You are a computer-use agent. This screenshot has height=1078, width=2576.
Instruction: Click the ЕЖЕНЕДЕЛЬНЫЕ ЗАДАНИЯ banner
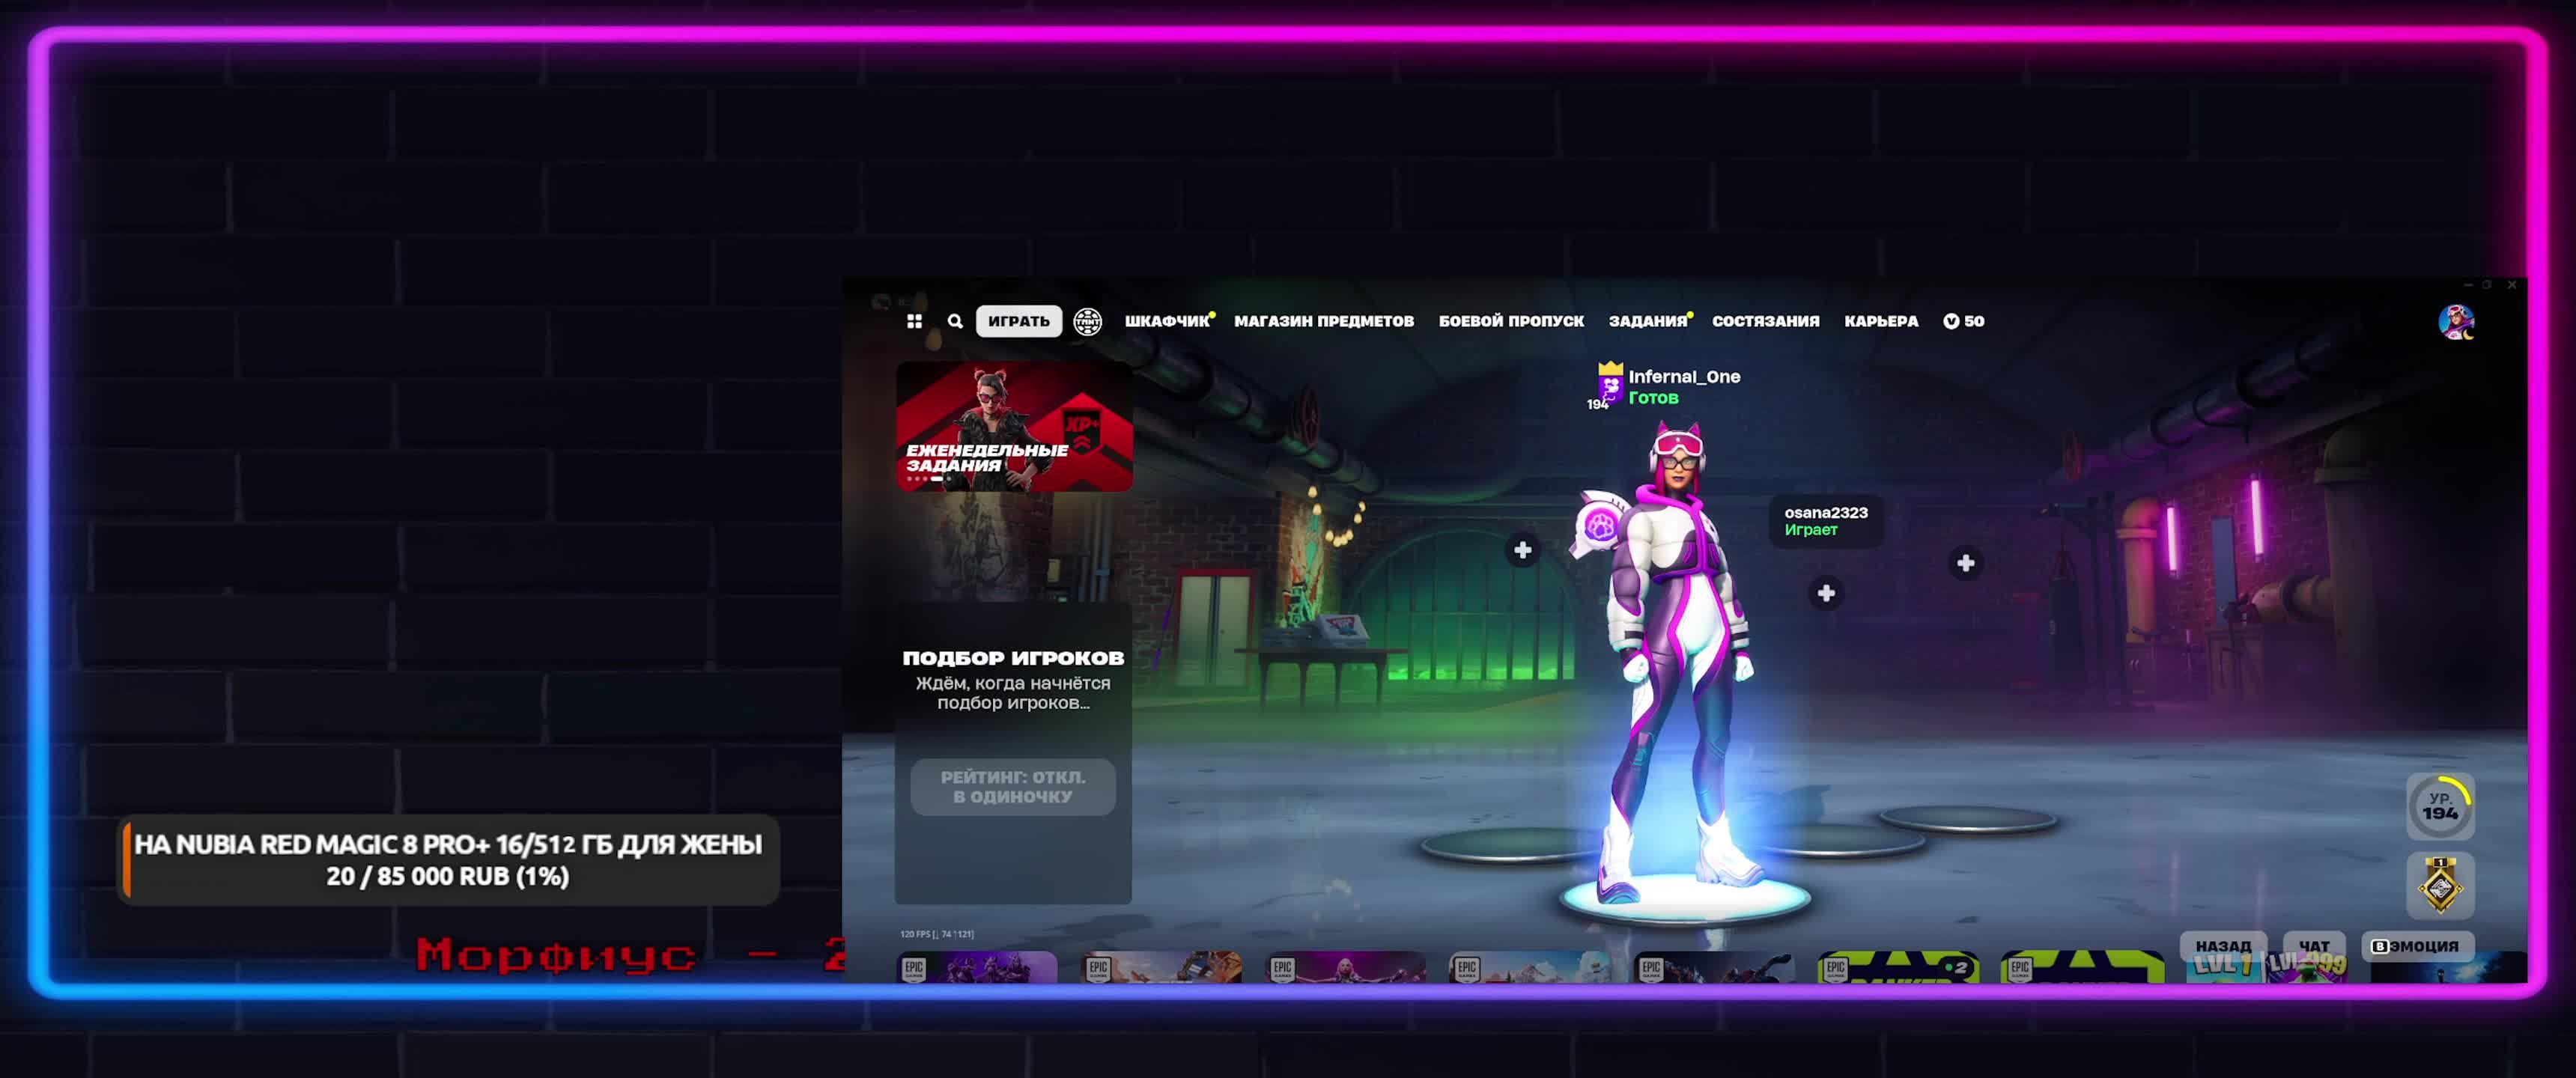coord(1013,427)
